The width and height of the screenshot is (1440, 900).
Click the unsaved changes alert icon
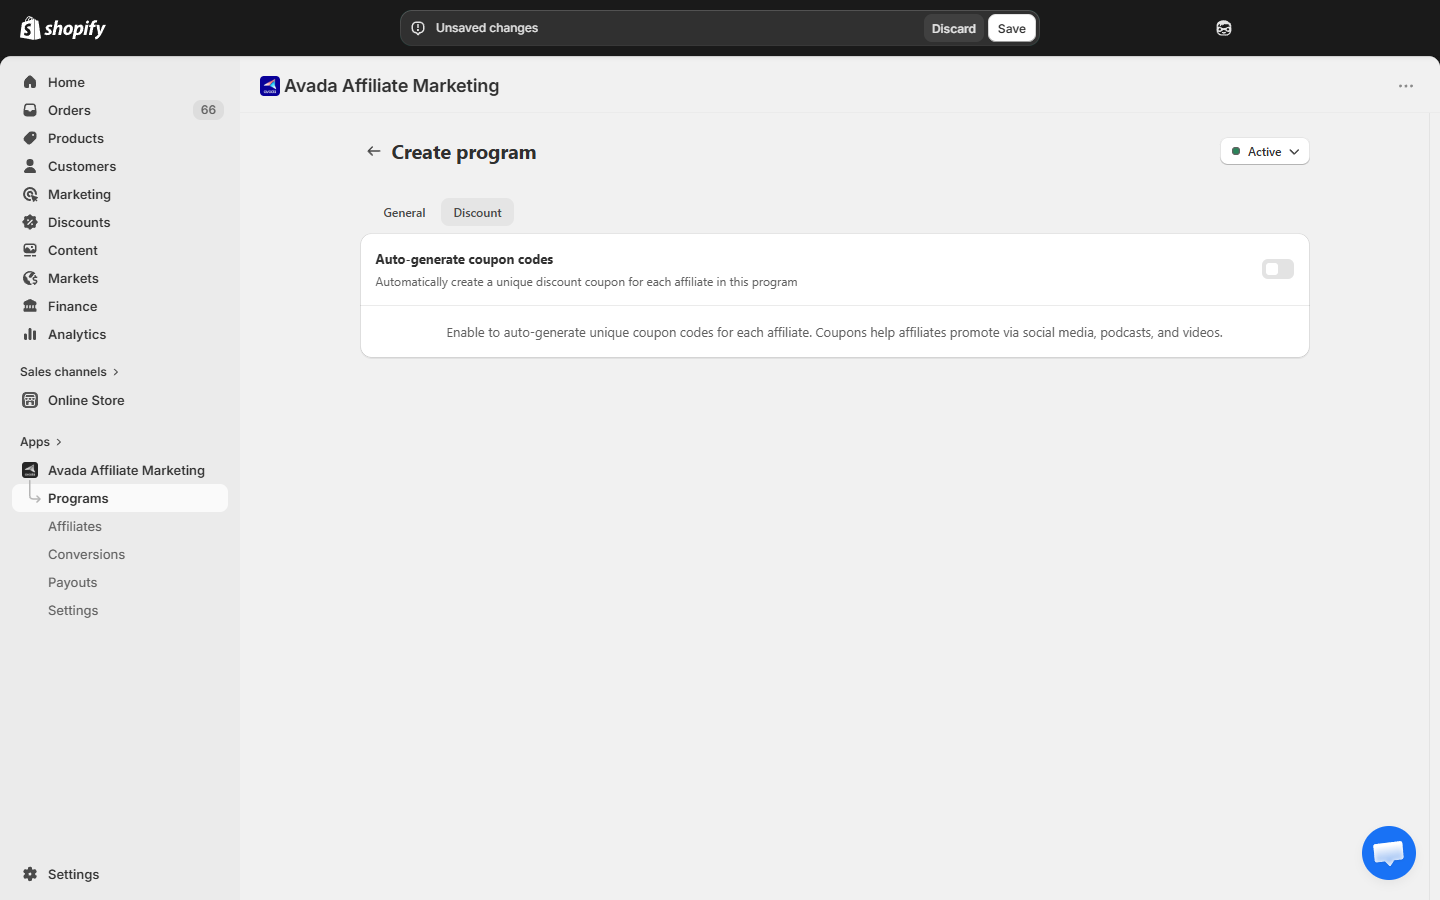pos(418,28)
